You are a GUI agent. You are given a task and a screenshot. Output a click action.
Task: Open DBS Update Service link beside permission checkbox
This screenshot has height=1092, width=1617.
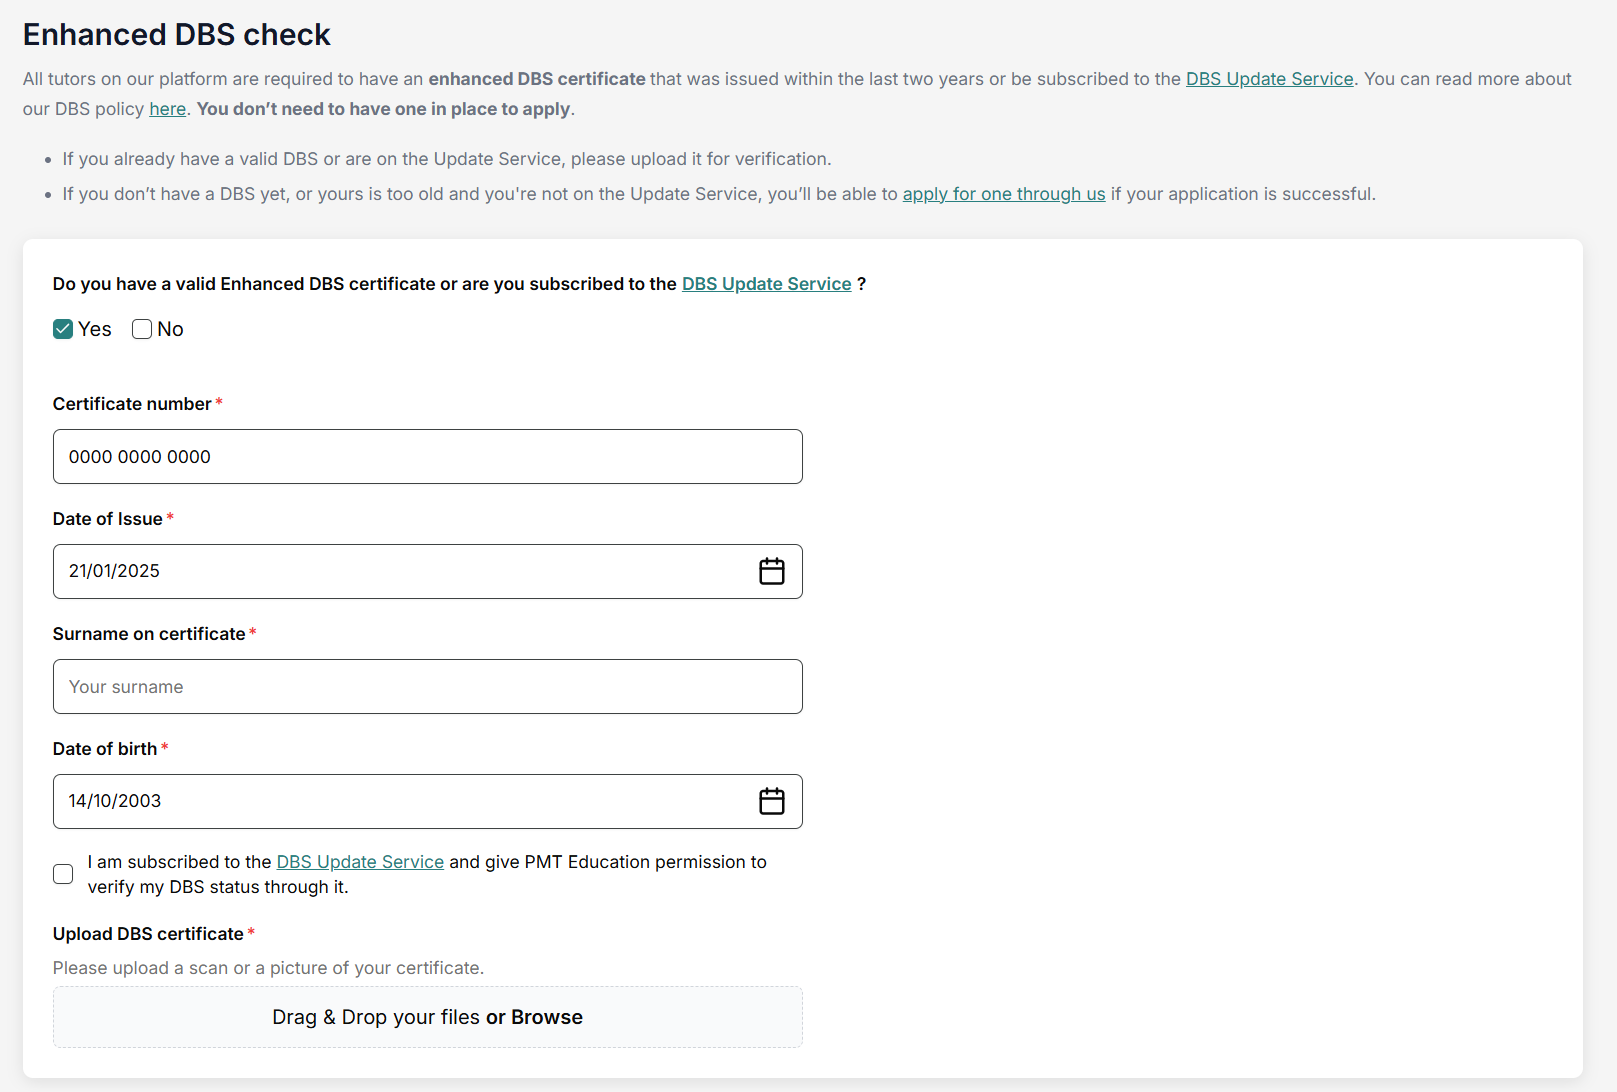(x=360, y=862)
